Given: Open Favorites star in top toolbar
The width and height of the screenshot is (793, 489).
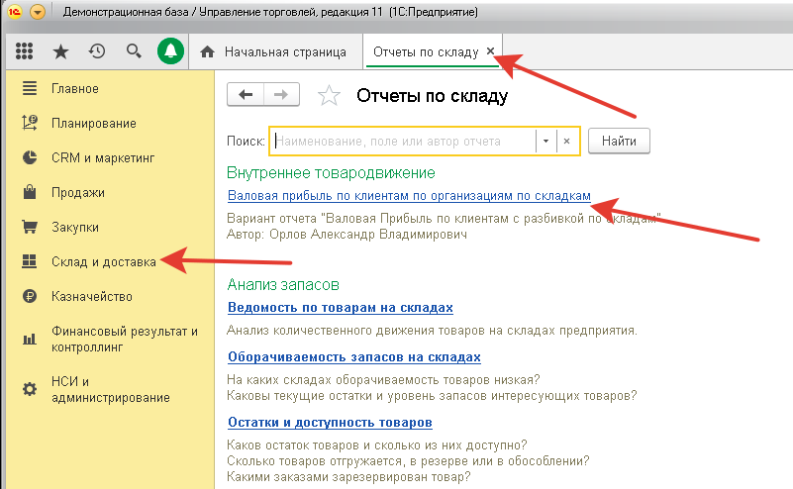Looking at the screenshot, I should coord(61,51).
